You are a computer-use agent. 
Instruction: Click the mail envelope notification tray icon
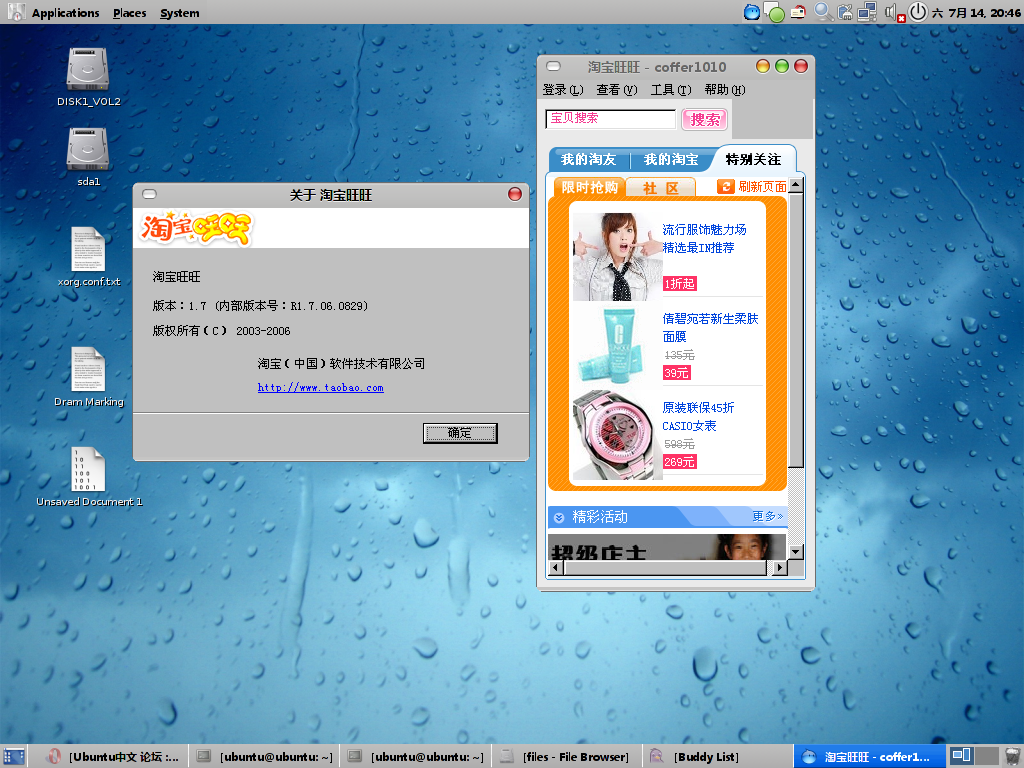[798, 12]
